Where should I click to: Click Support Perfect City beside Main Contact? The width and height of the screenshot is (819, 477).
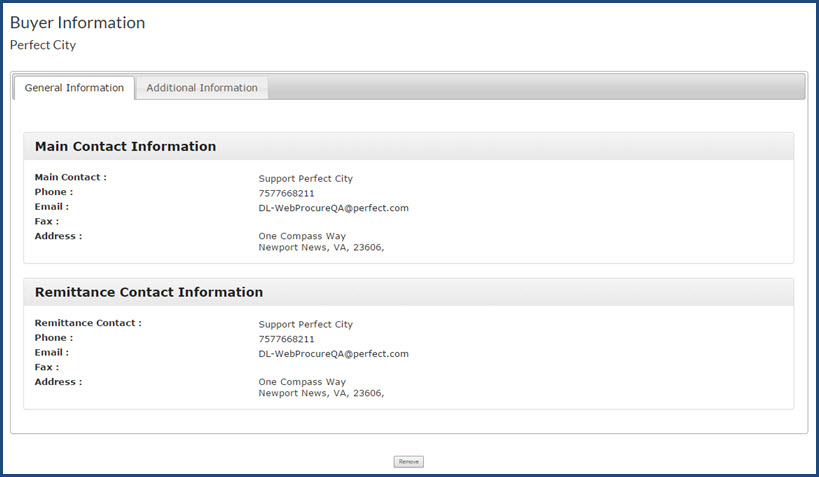305,179
